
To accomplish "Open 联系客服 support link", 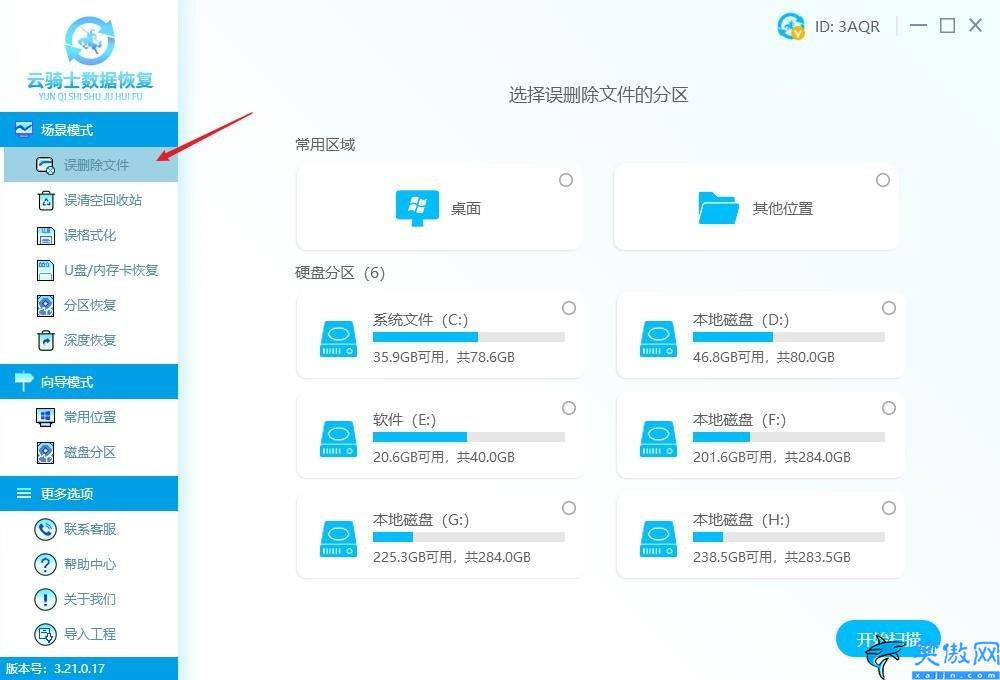I will click(x=90, y=529).
